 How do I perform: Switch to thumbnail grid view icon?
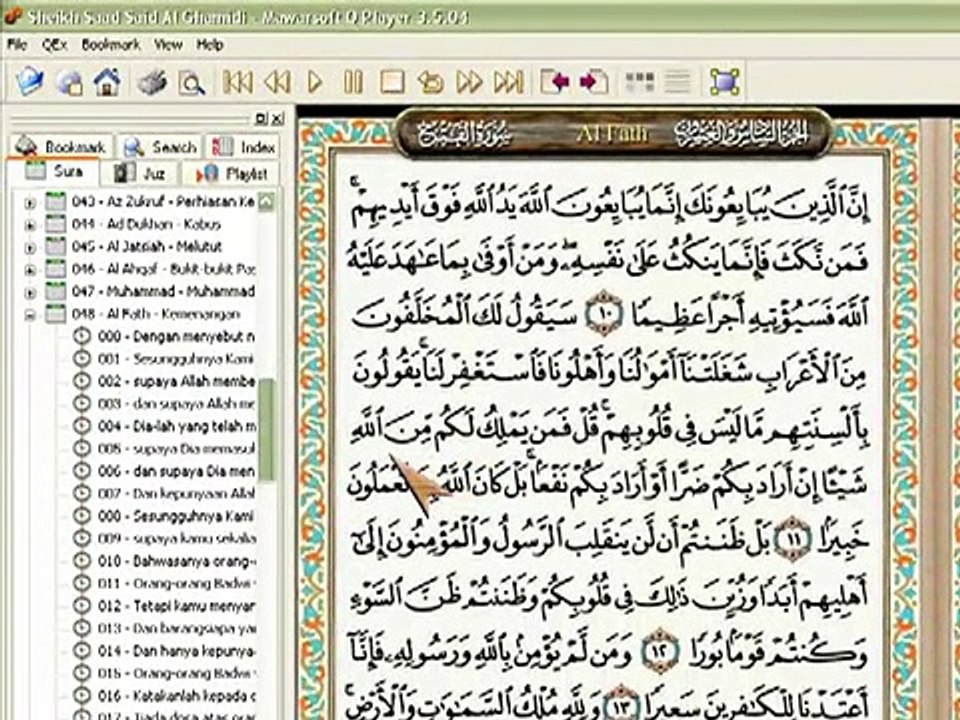[x=639, y=82]
